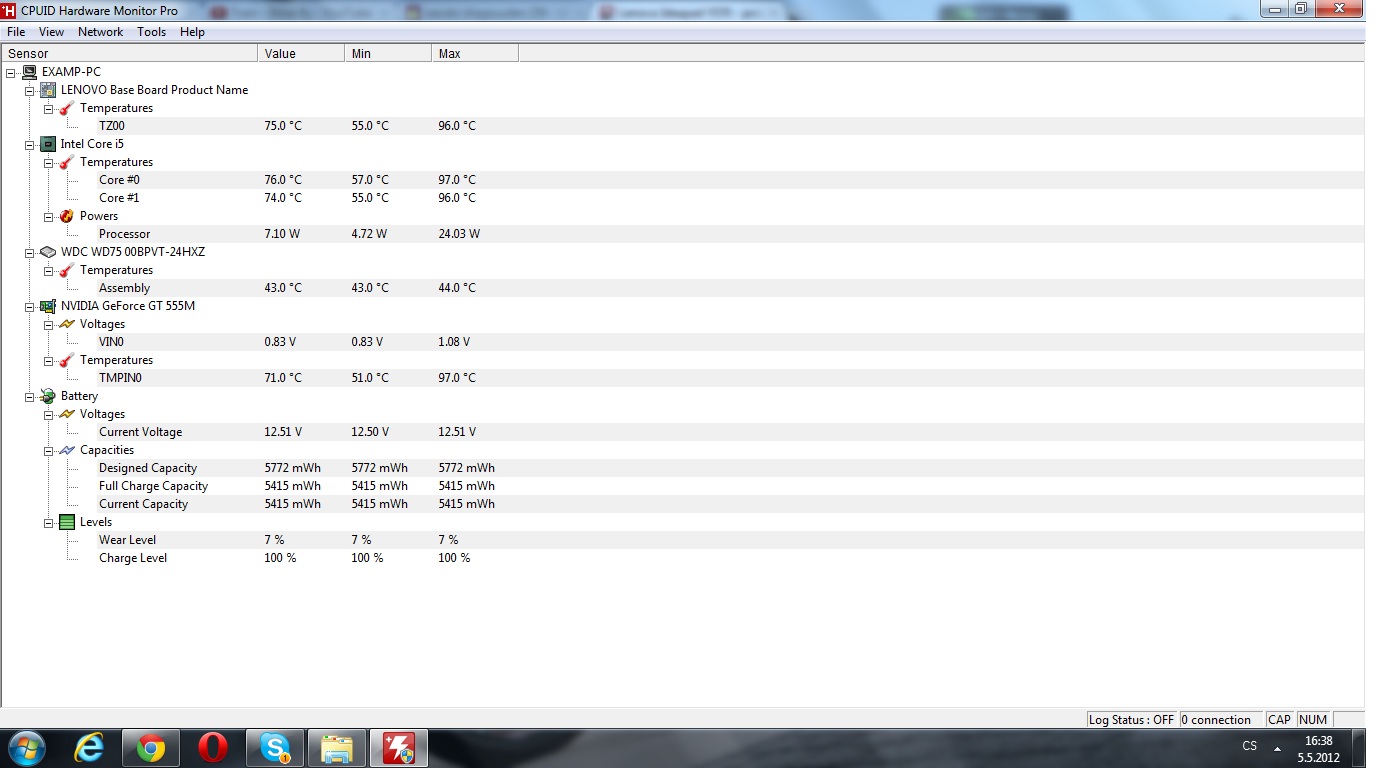The image size is (1392, 768).
Task: Click the NVIDIA GeForce GT 555M card icon
Action: 48,306
